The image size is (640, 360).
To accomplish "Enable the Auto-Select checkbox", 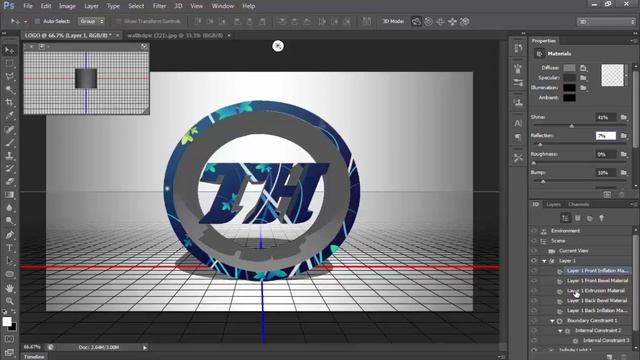I will (x=37, y=21).
